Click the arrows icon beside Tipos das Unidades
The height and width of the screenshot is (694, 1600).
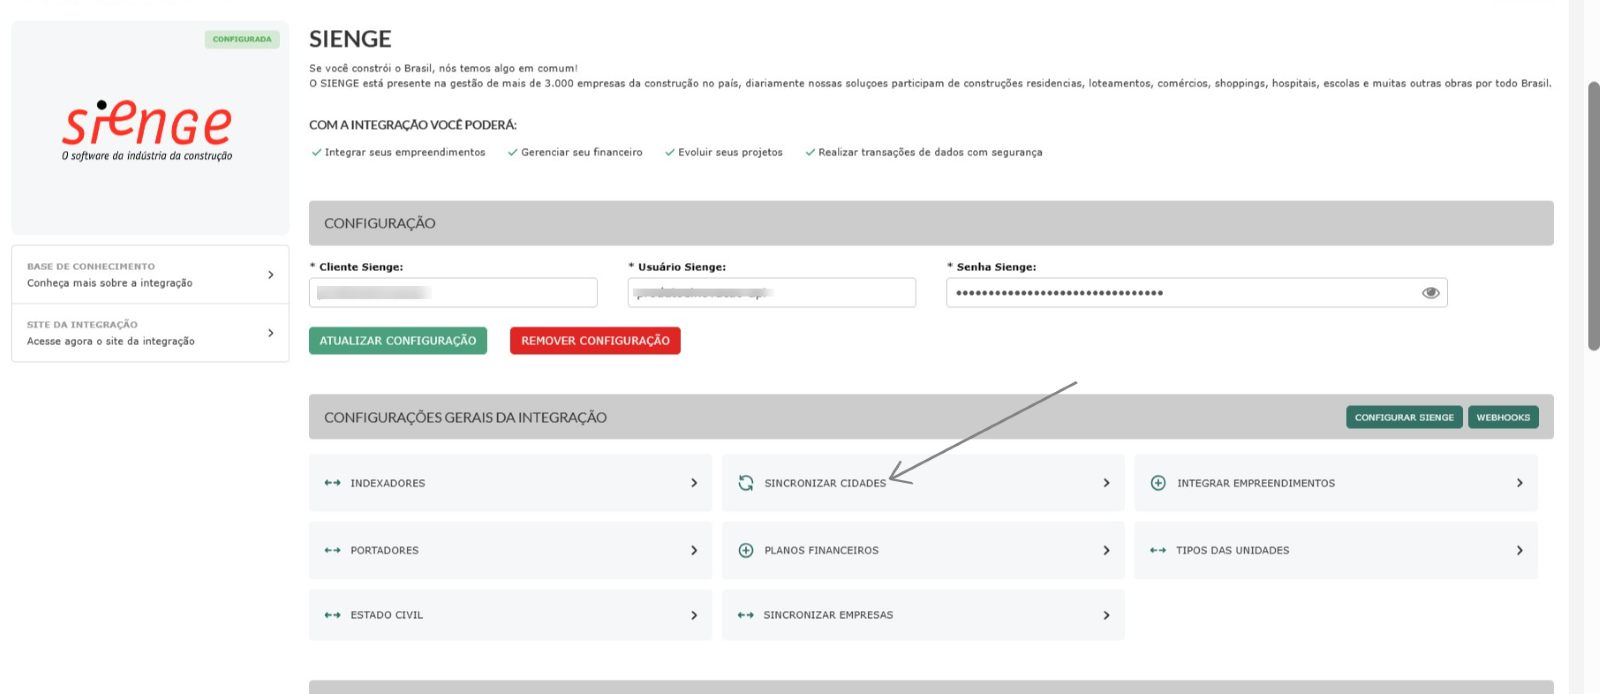[x=1158, y=550]
